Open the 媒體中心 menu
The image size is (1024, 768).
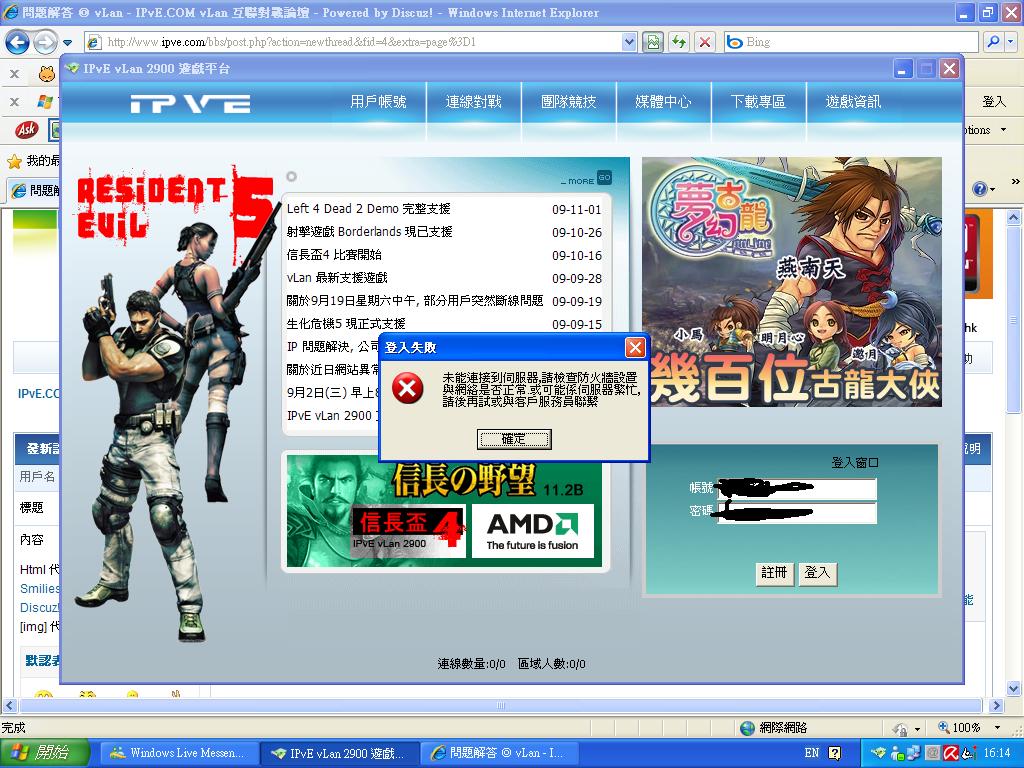pos(664,102)
